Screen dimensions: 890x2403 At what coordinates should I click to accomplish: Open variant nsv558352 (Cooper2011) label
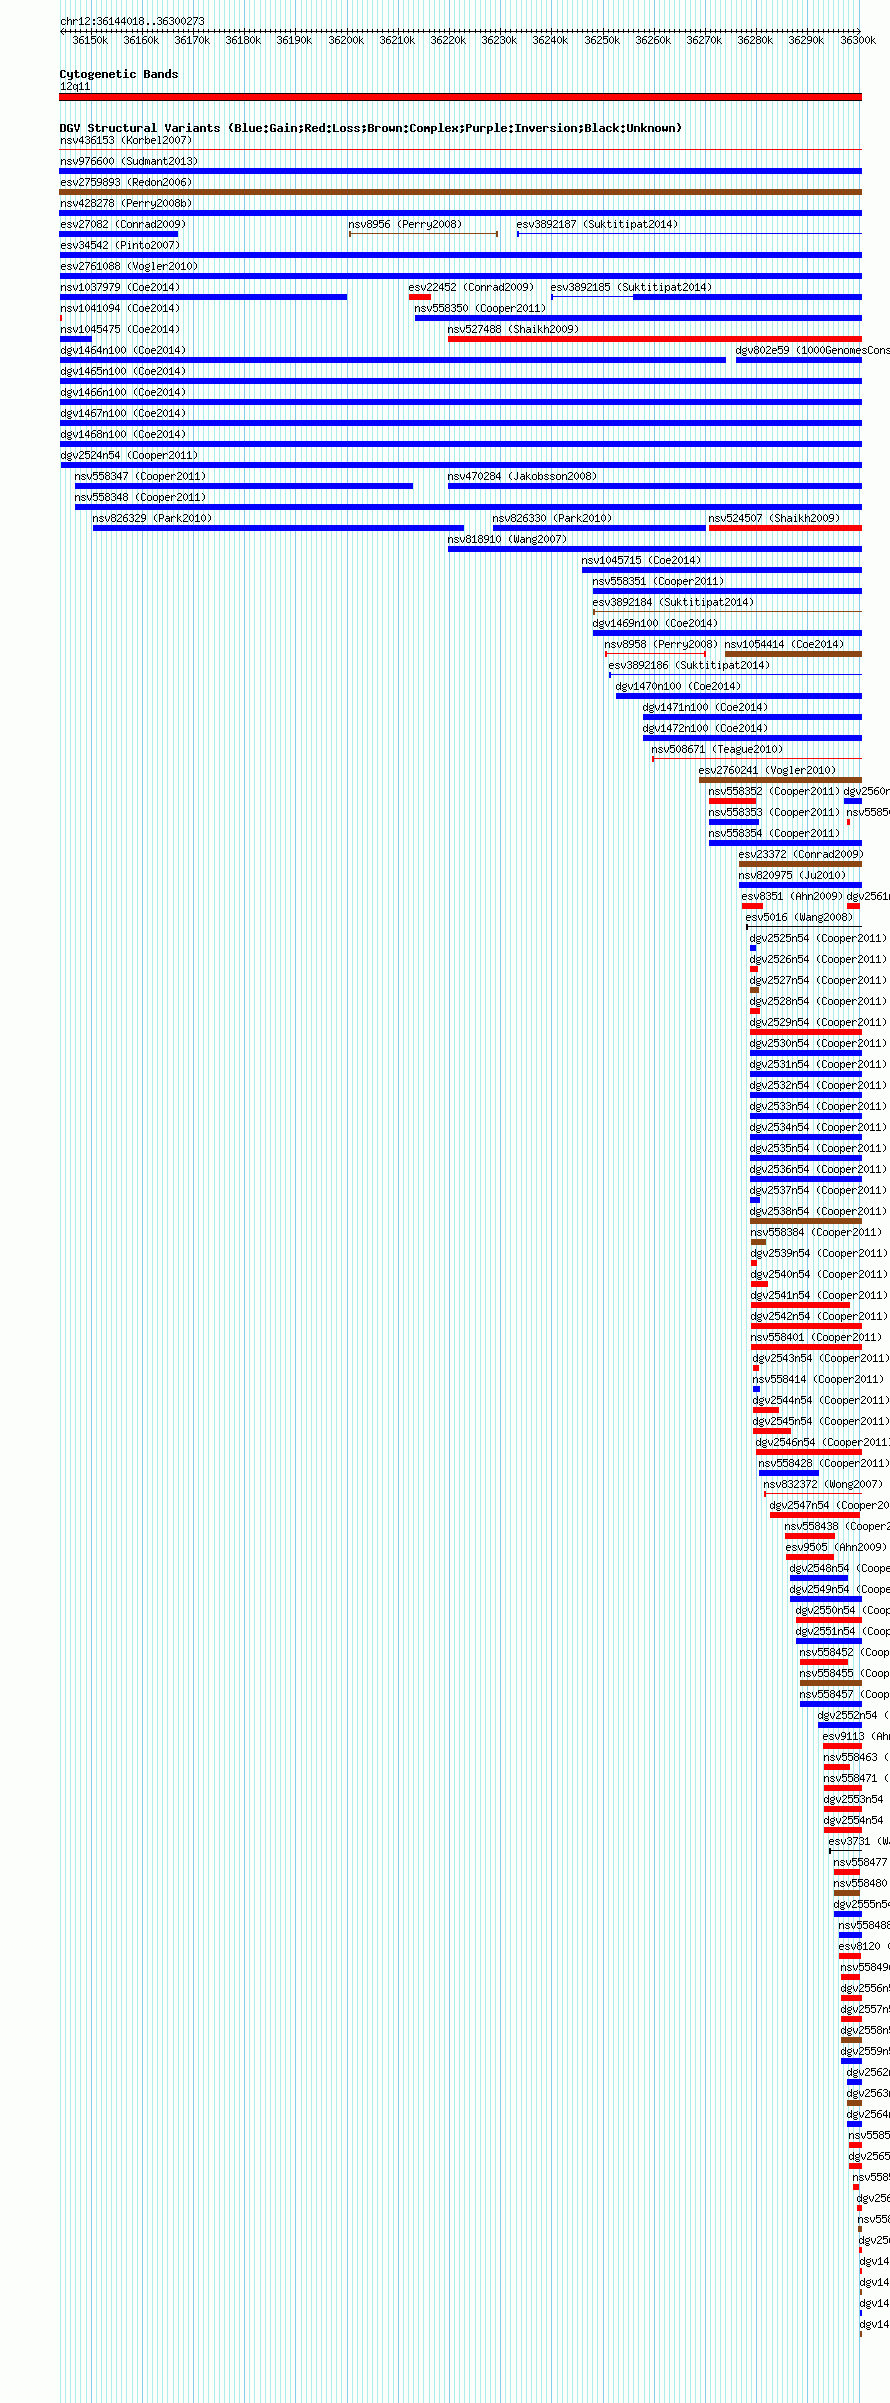point(774,791)
